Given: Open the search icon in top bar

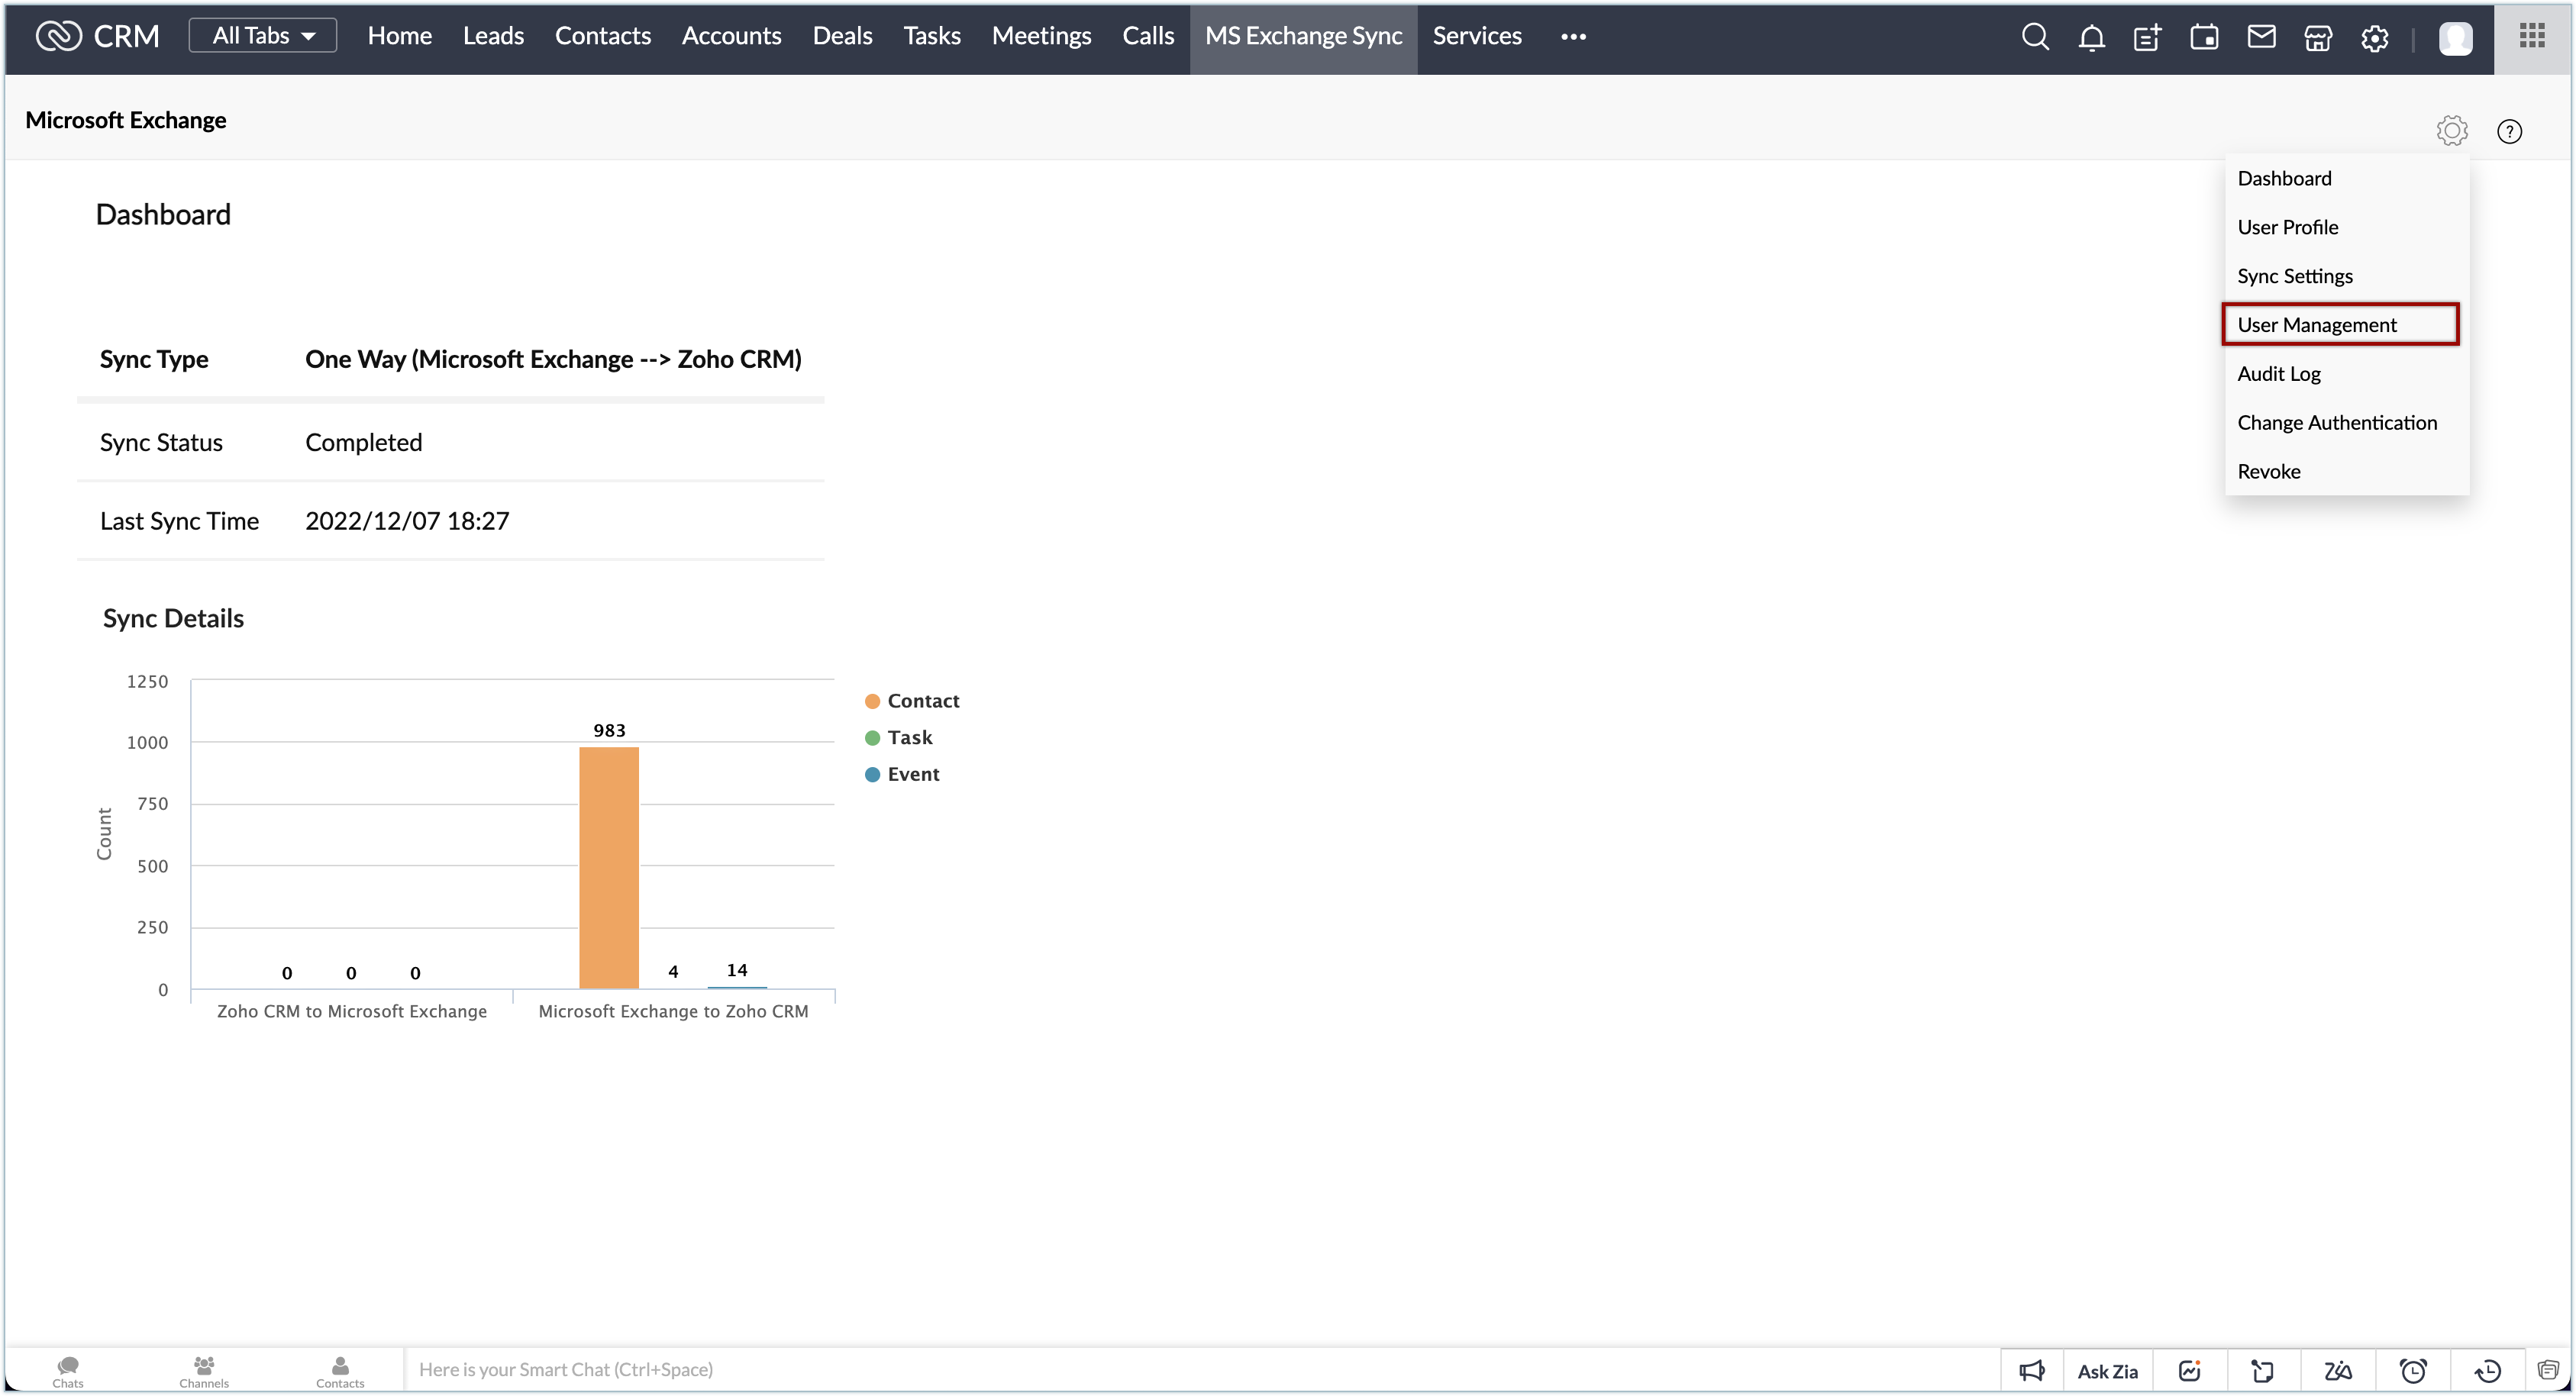Looking at the screenshot, I should (2034, 37).
